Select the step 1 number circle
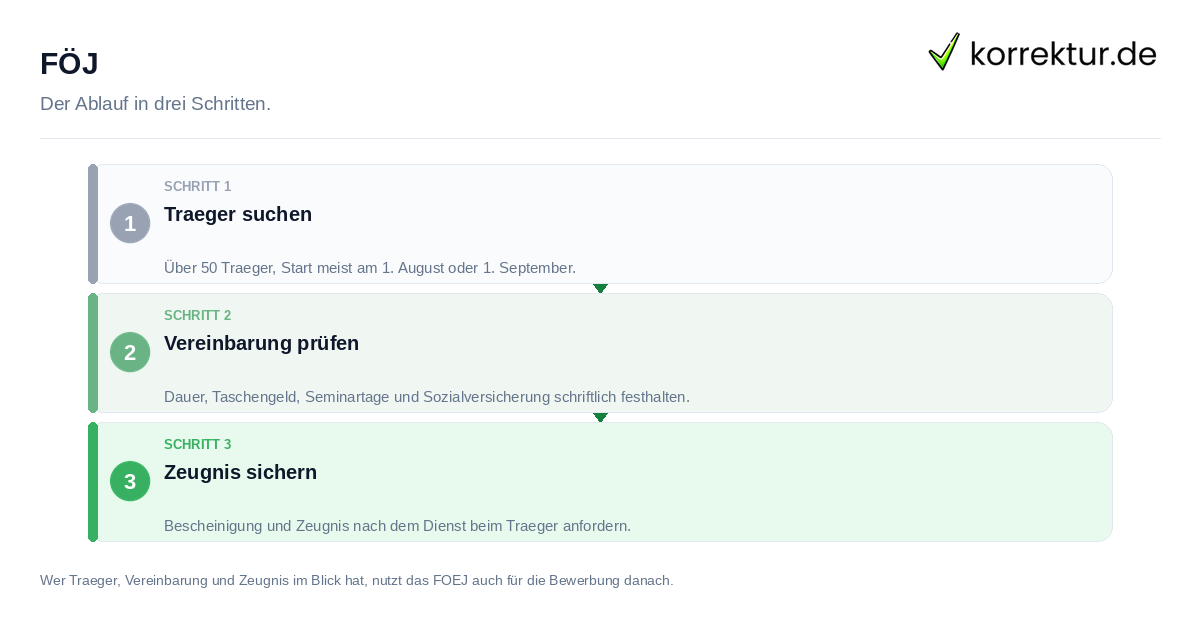Image resolution: width=1200 pixels, height=630 pixels. click(130, 223)
